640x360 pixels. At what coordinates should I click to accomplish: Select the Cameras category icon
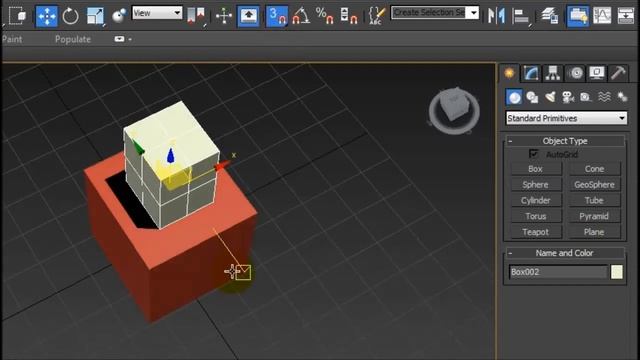pos(568,97)
